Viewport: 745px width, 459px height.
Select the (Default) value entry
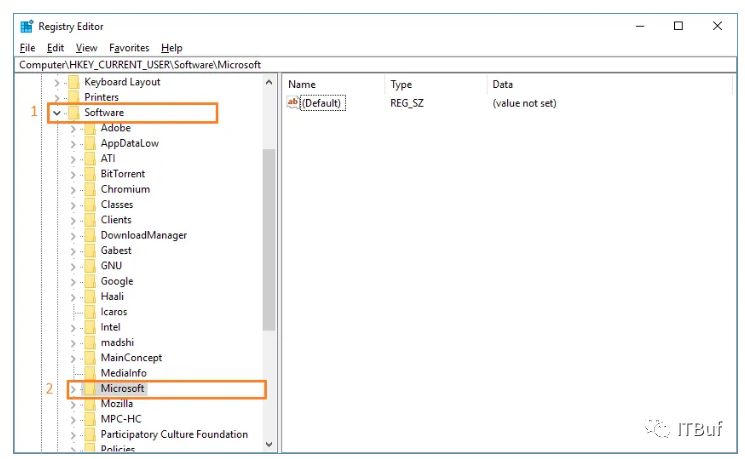323,103
